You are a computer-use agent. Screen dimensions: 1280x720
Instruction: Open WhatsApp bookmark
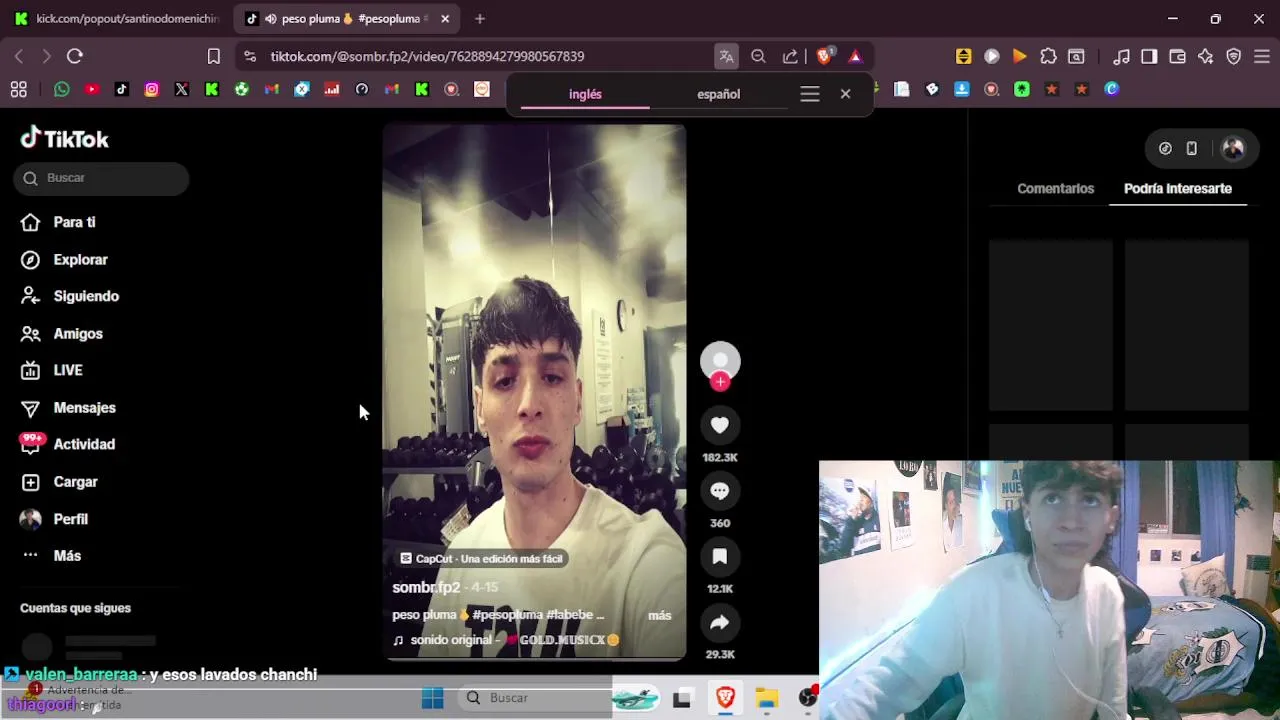[x=62, y=89]
